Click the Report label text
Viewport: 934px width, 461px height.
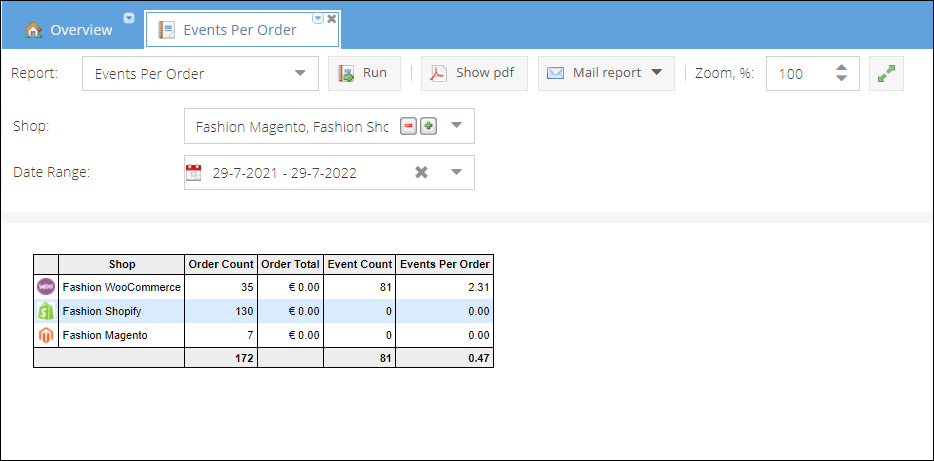(x=35, y=74)
